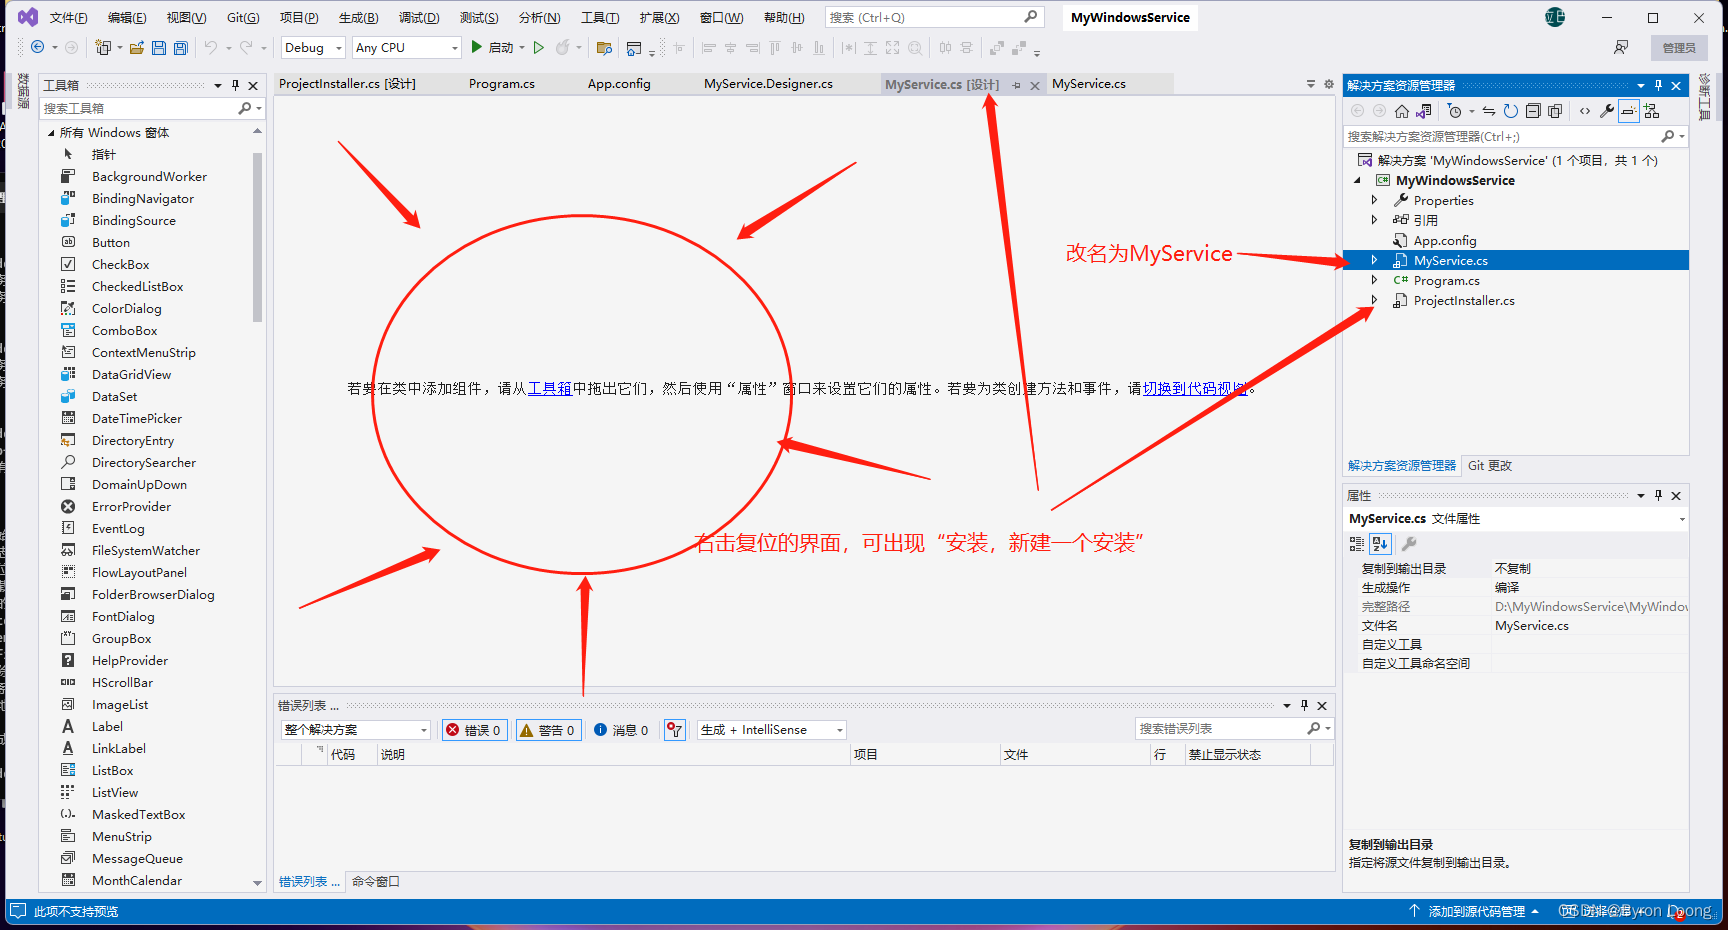1728x930 pixels.
Task: Click the Property Pages wrench in Properties
Action: point(1409,544)
